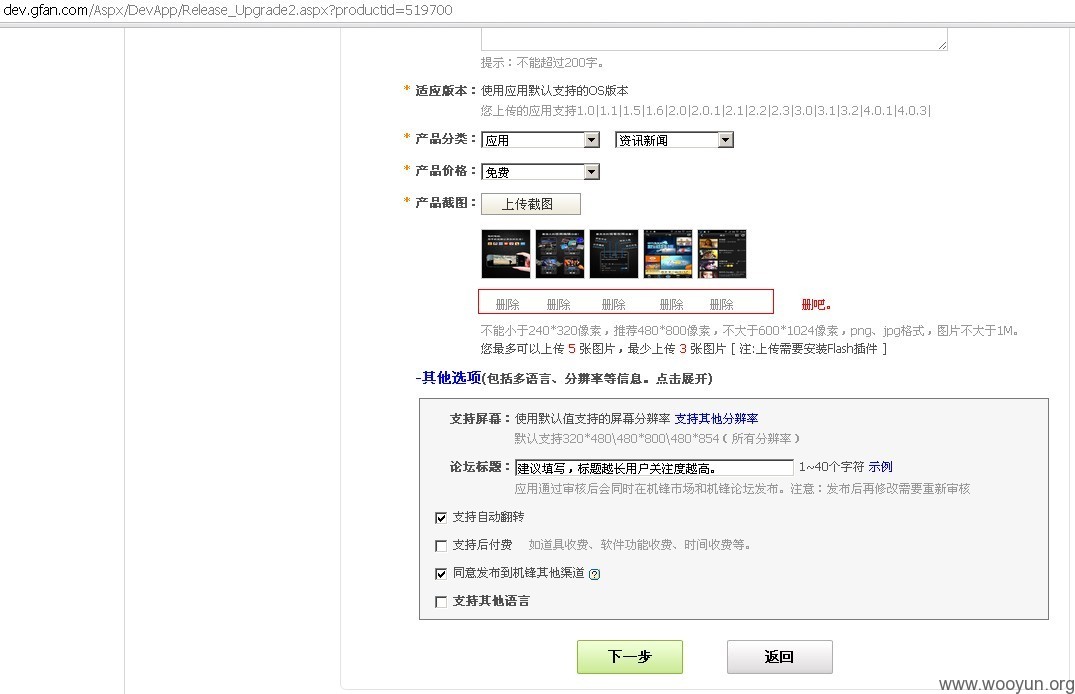This screenshot has width=1075, height=694.
Task: Uncheck 同意发布到机锋其他渠道 checkbox
Action: point(441,574)
